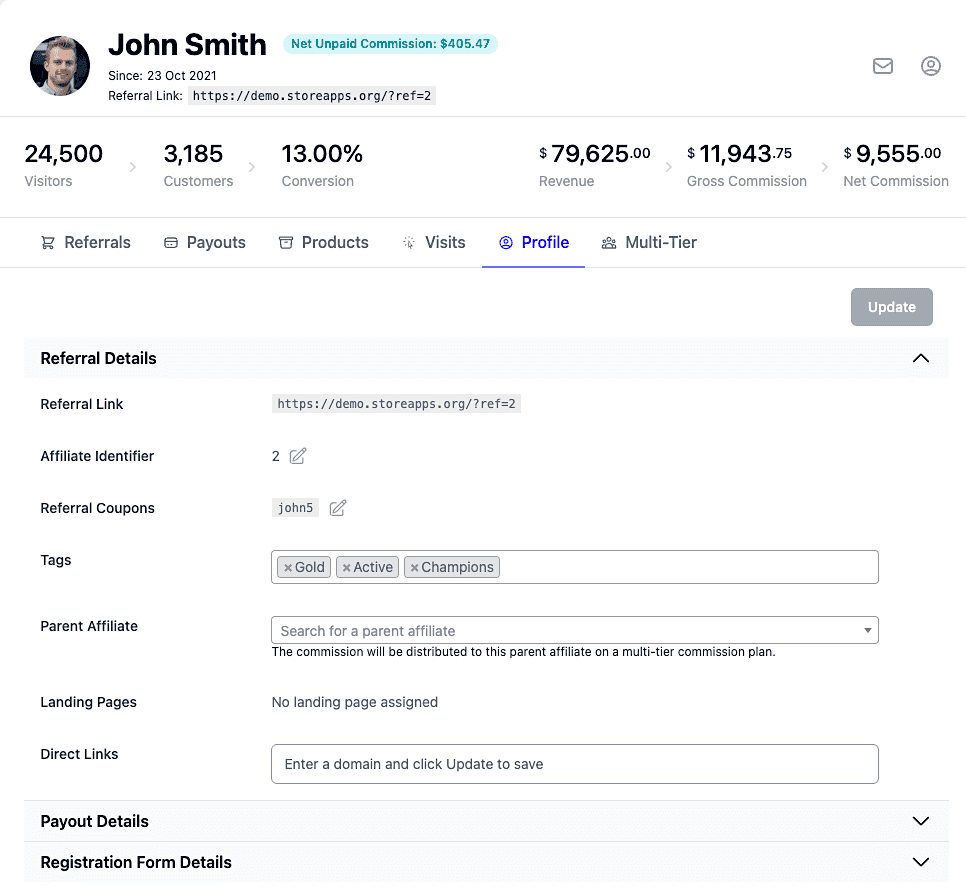Click the 13.00% Conversion stat
Image resolution: width=966 pixels, height=893 pixels.
322,165
